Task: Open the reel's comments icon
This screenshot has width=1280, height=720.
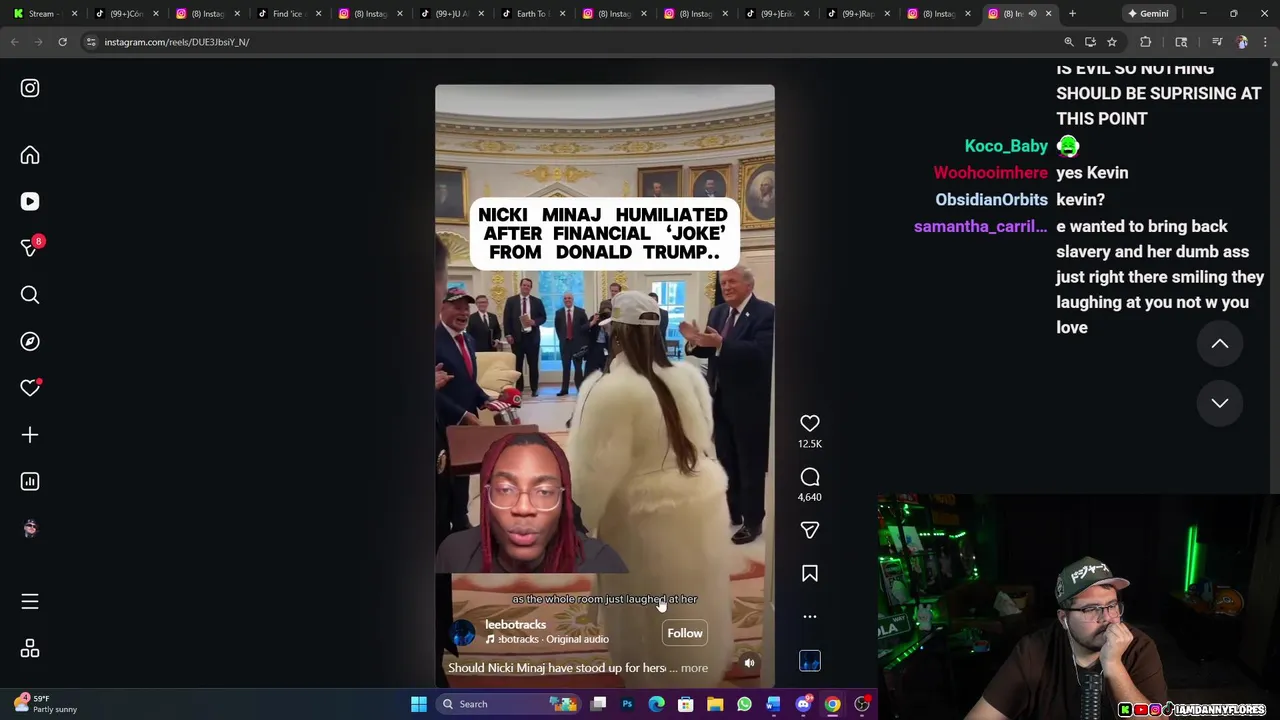Action: point(810,477)
